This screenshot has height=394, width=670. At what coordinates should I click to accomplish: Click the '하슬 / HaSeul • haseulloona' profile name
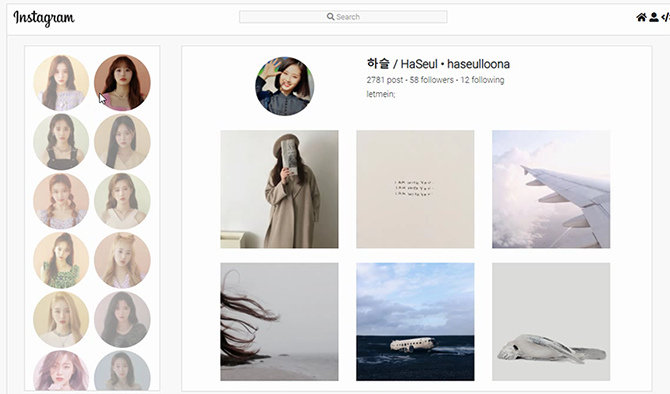click(438, 64)
